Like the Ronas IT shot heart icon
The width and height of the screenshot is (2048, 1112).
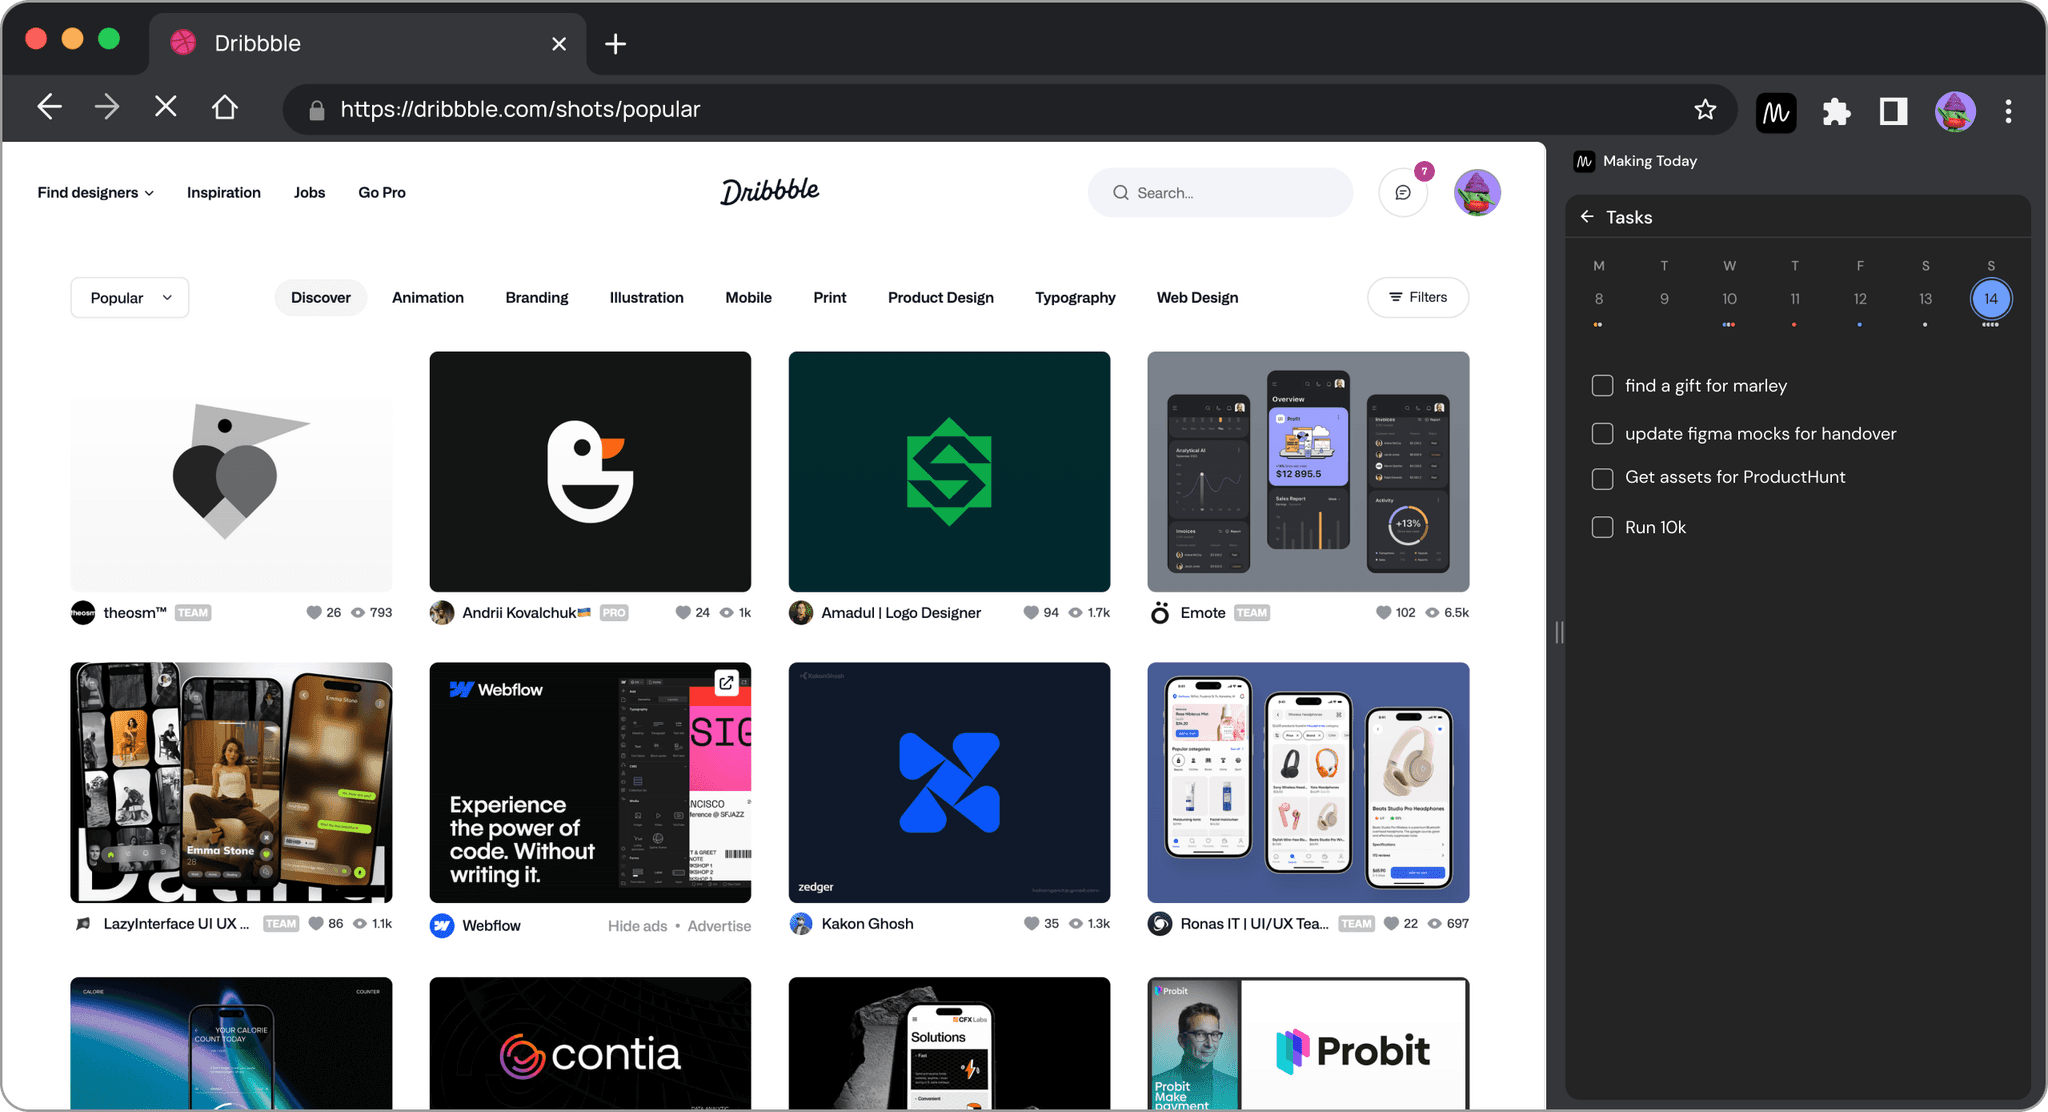click(1391, 924)
